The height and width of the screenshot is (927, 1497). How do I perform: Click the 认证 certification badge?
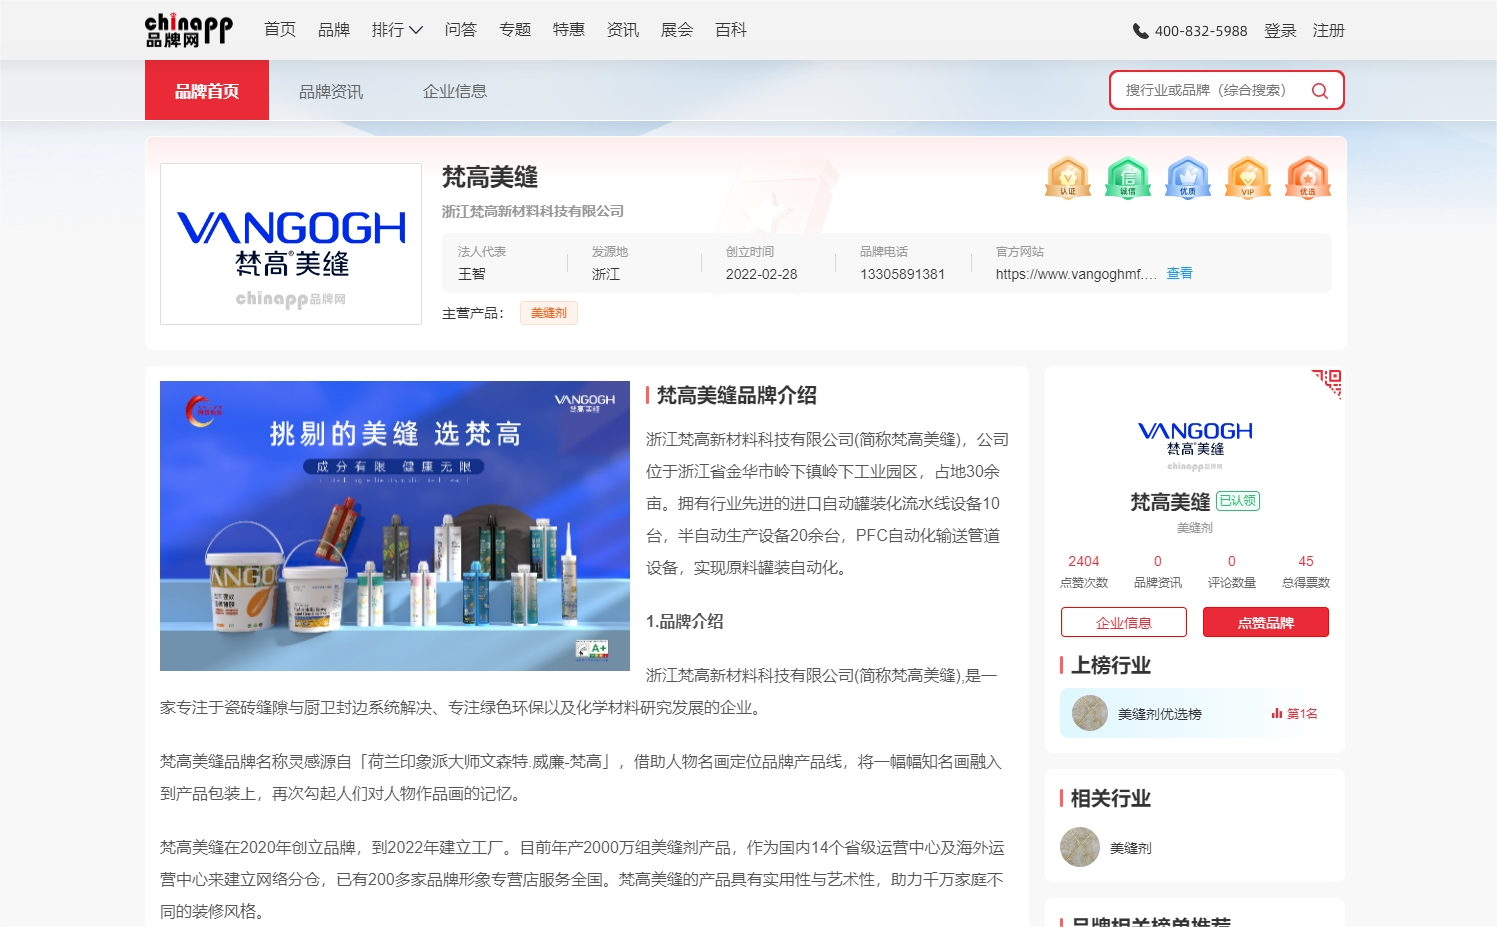(x=1067, y=178)
